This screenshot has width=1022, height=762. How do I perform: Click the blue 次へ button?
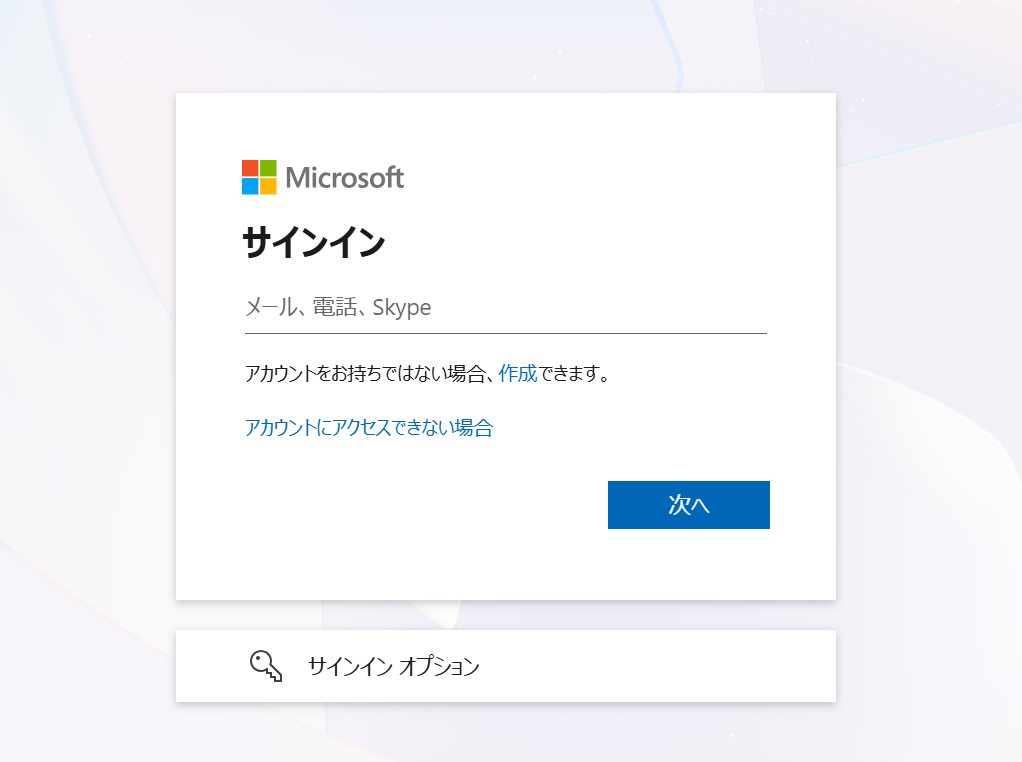(x=689, y=505)
